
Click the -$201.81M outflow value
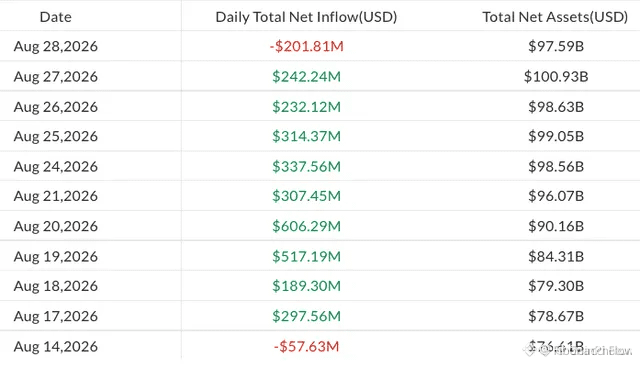[x=306, y=46]
